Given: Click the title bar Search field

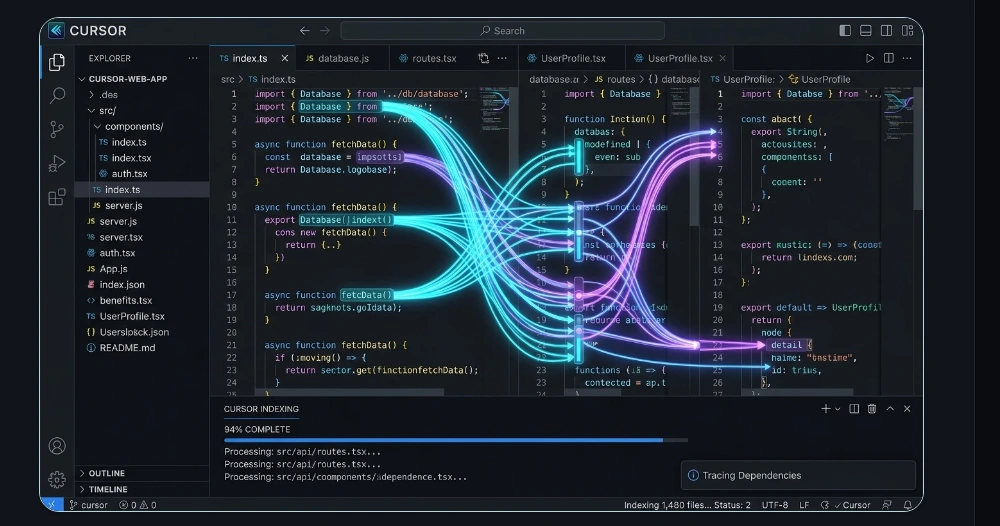Looking at the screenshot, I should 503,31.
